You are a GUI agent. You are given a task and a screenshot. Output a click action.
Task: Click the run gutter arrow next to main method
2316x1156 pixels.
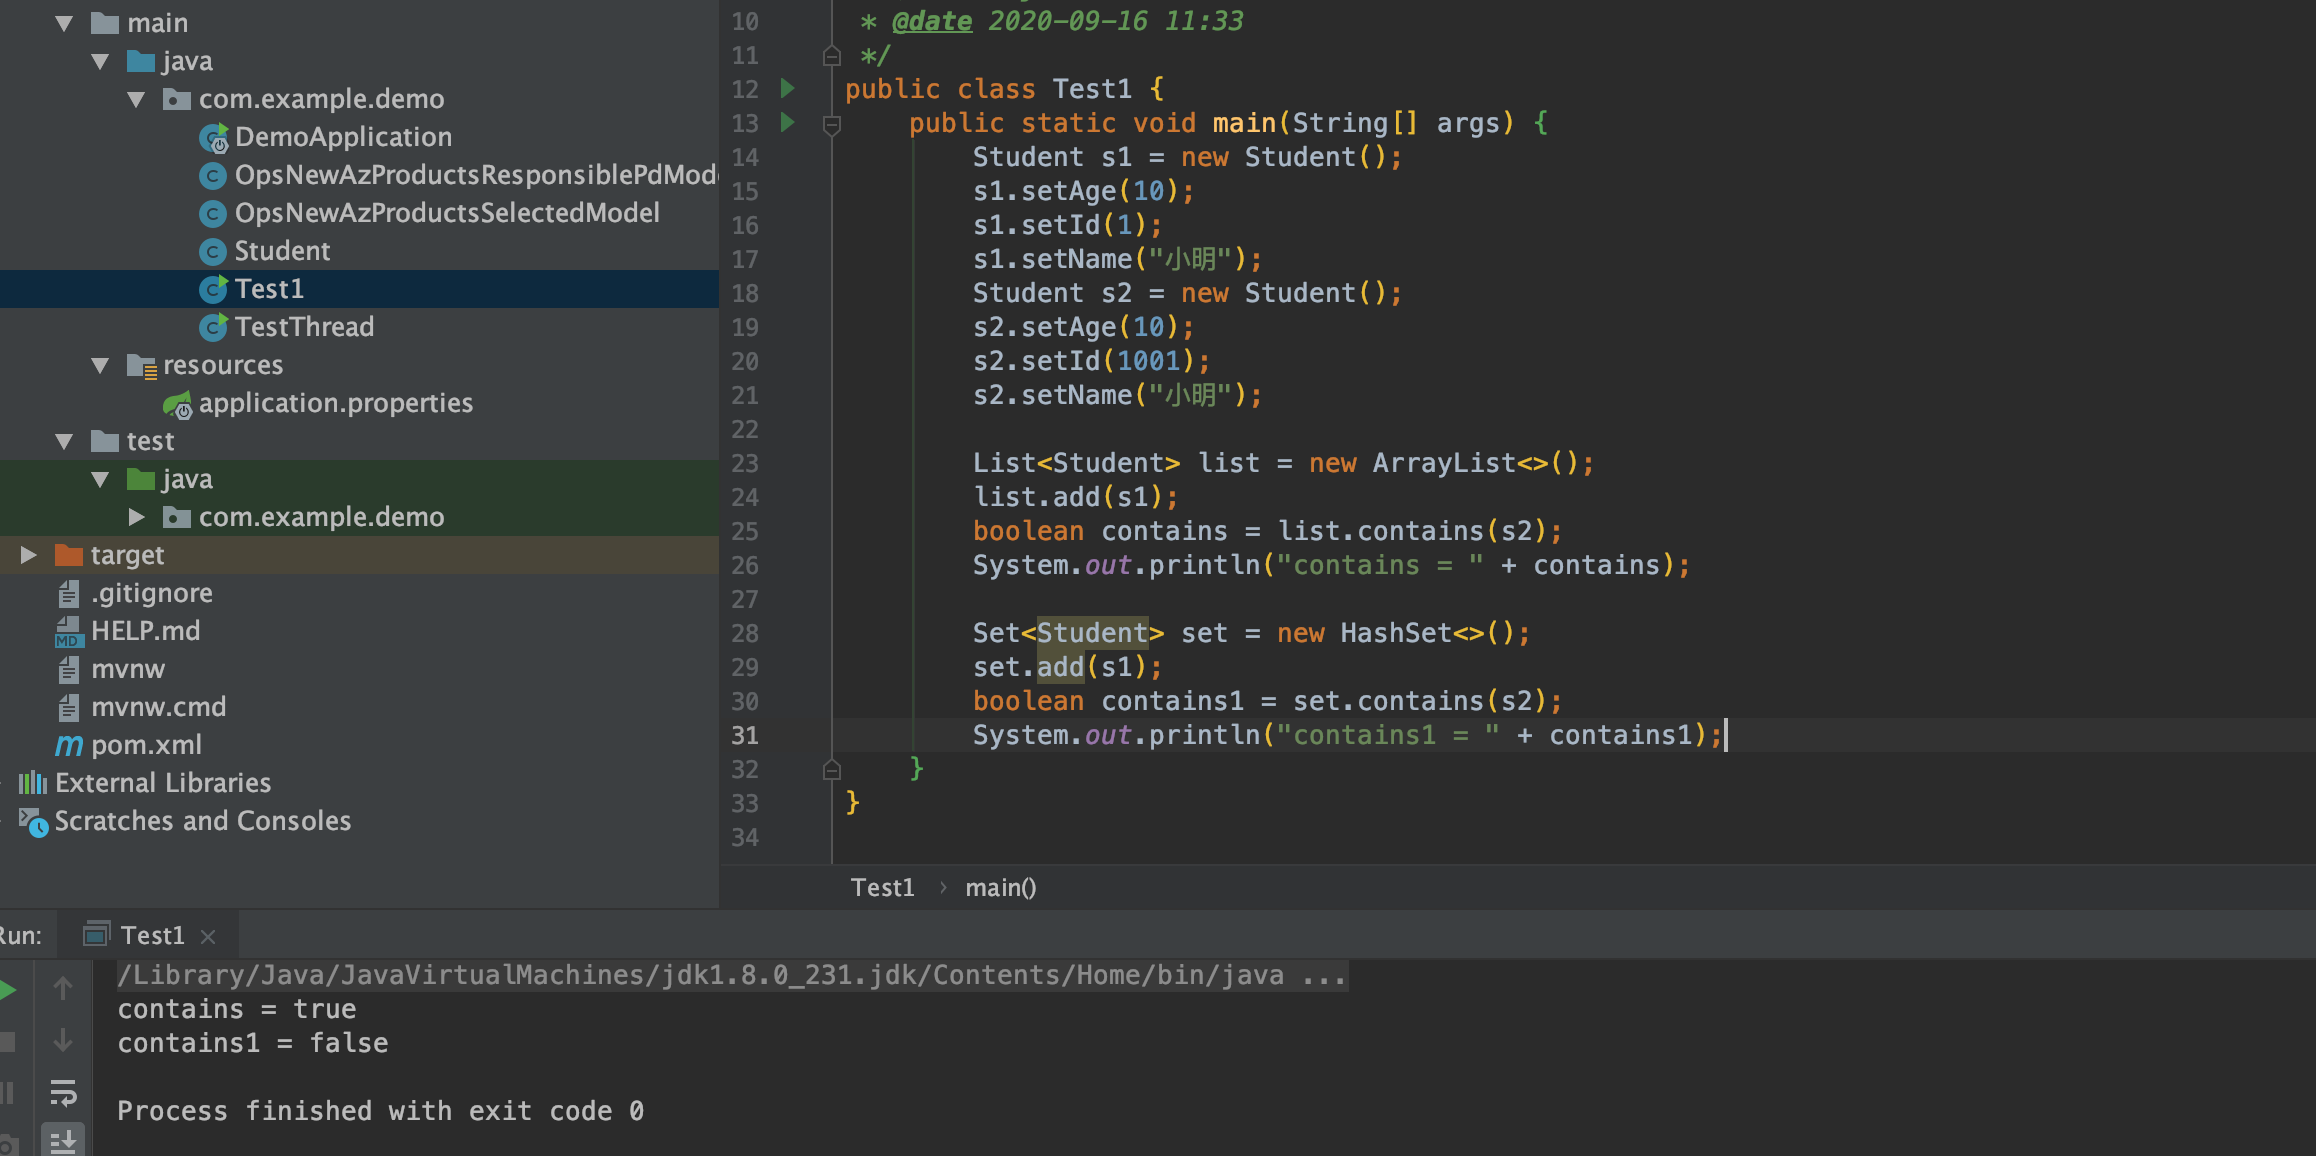pos(788,123)
